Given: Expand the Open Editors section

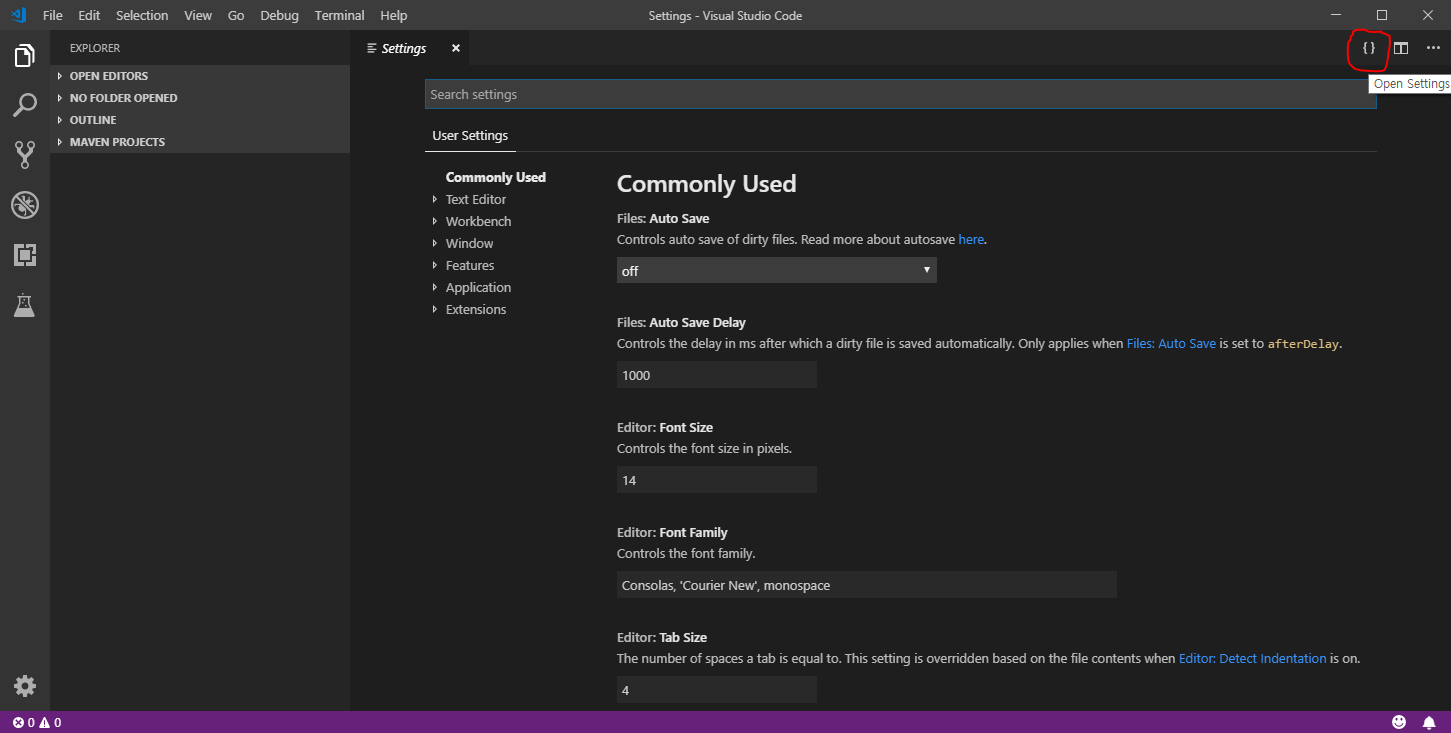Looking at the screenshot, I should tap(200, 76).
